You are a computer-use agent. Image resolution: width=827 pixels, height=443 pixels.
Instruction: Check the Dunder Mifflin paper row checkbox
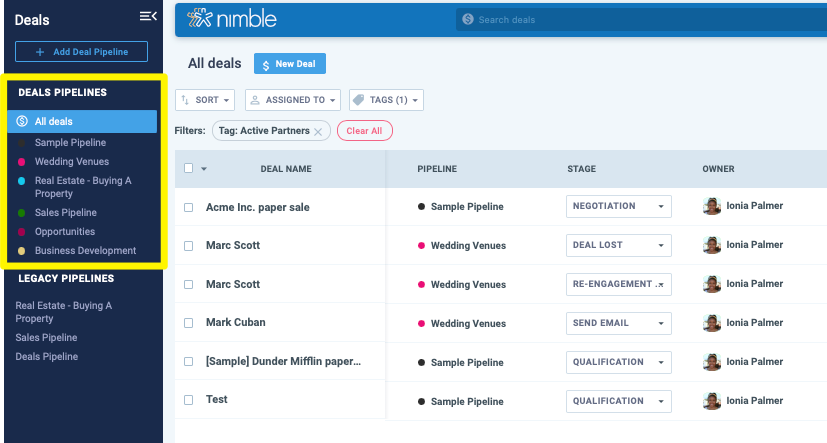click(x=188, y=361)
